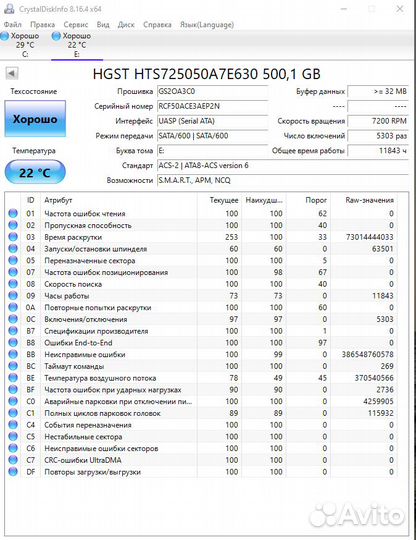416x540 pixels.
Task: Open the Правка menu
Action: pos(42,25)
